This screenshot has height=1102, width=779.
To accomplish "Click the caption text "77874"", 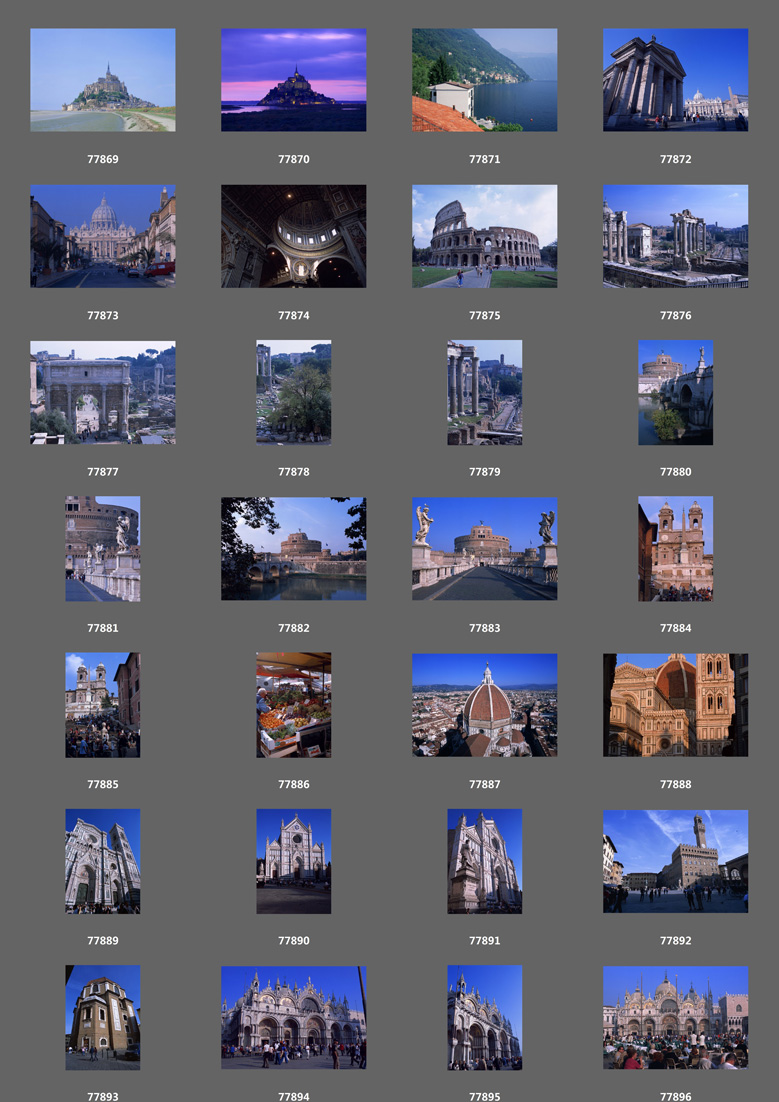I will pos(294,316).
